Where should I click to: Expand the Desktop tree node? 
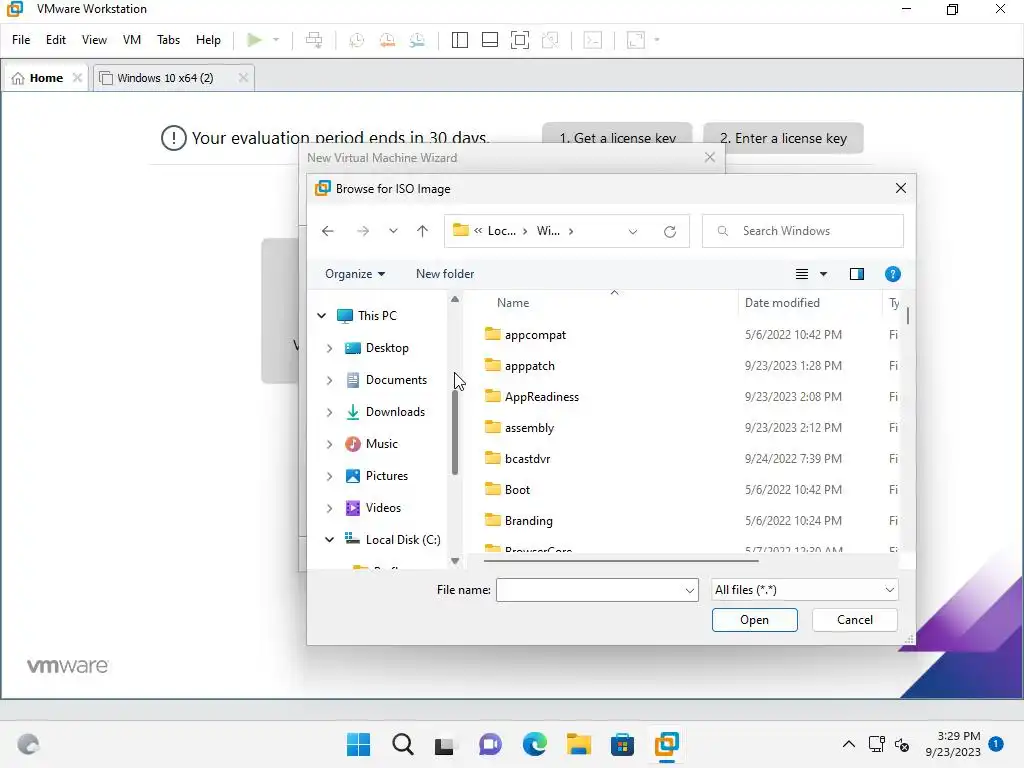[329, 349]
